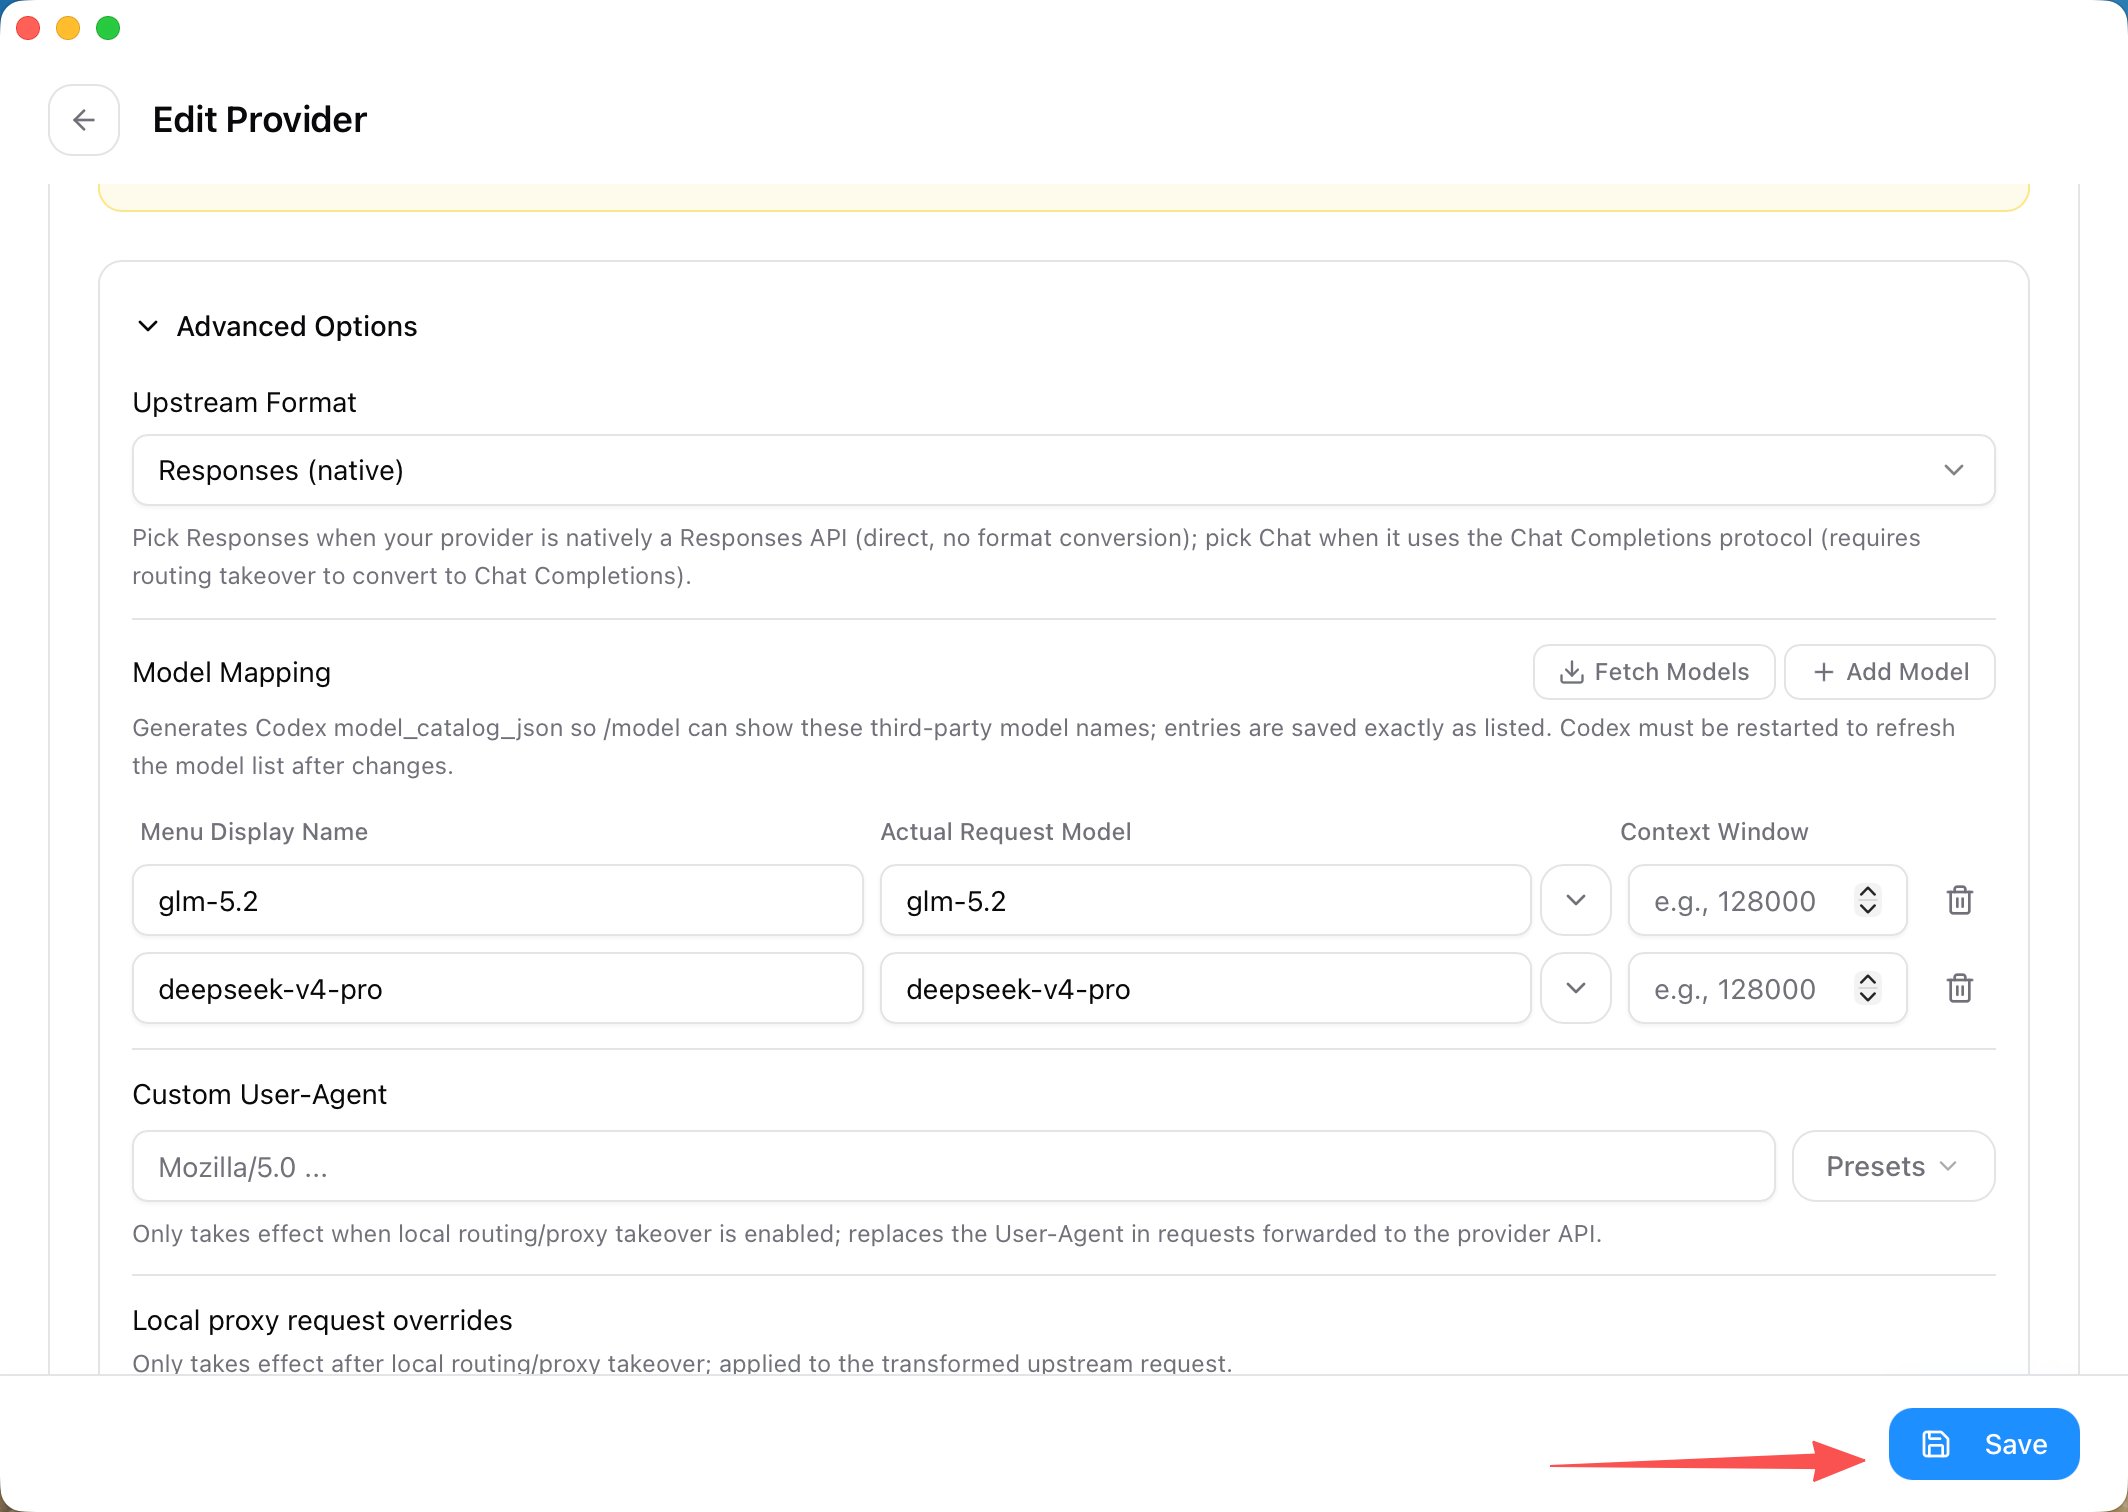2128x1512 pixels.
Task: Click the Upstream Format label
Action: [x=244, y=402]
